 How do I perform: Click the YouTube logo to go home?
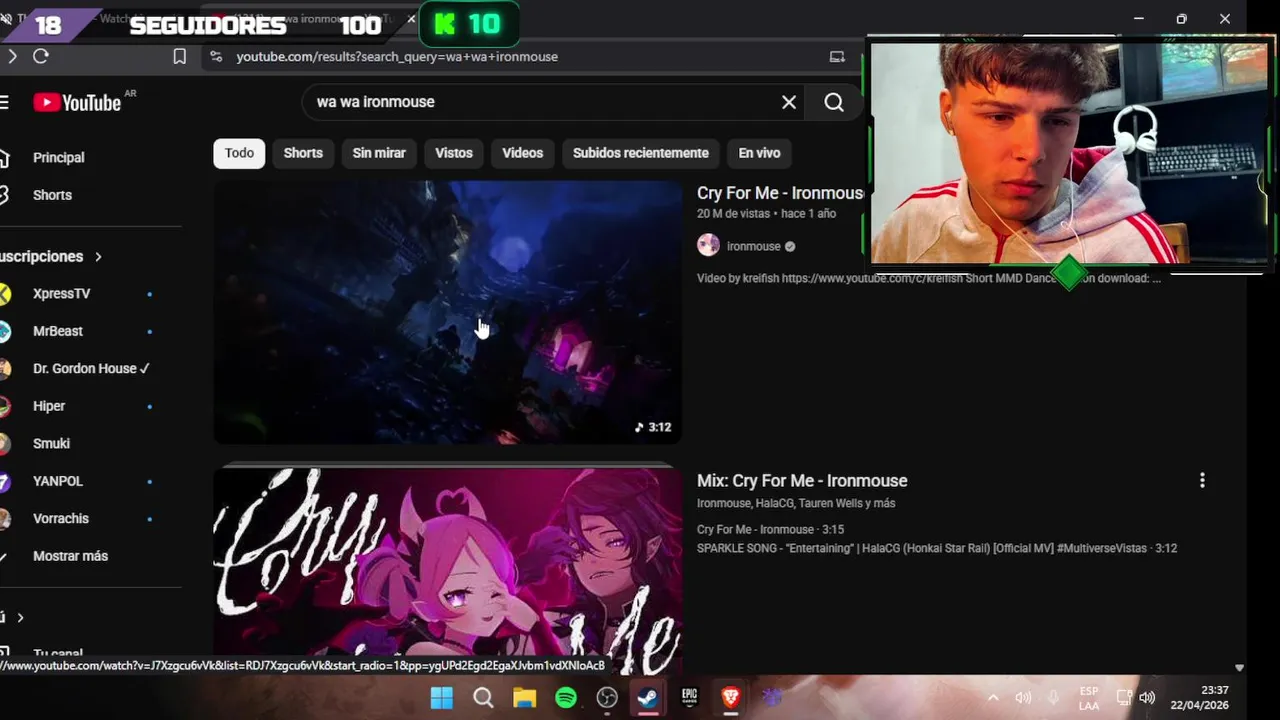tap(77, 102)
